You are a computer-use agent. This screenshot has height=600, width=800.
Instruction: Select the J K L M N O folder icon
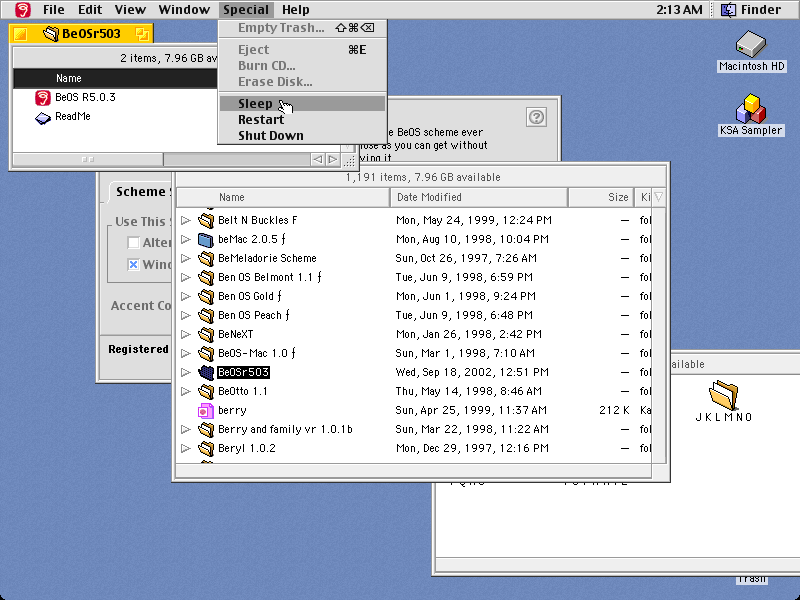pos(723,395)
